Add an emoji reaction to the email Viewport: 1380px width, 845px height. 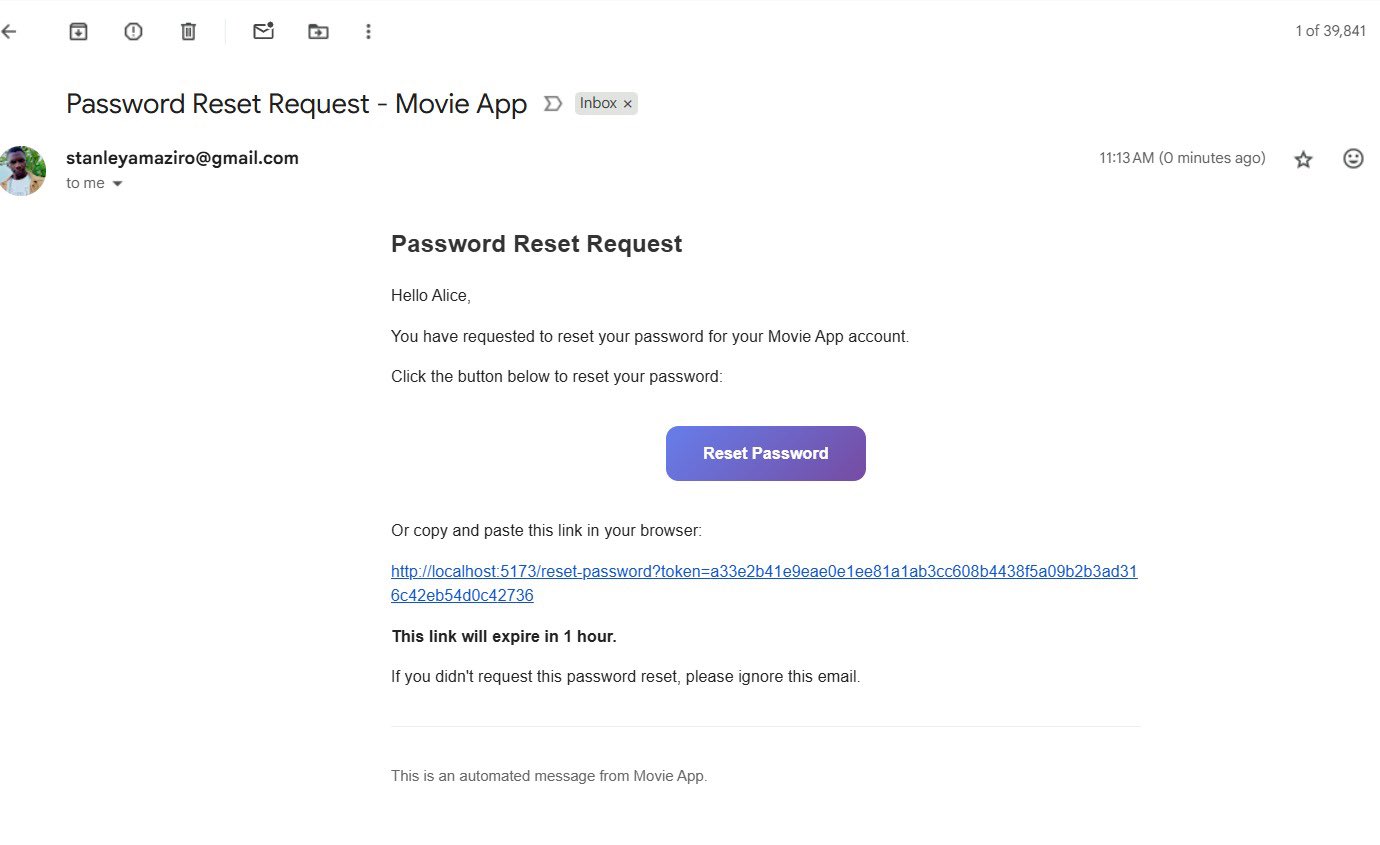[1353, 158]
